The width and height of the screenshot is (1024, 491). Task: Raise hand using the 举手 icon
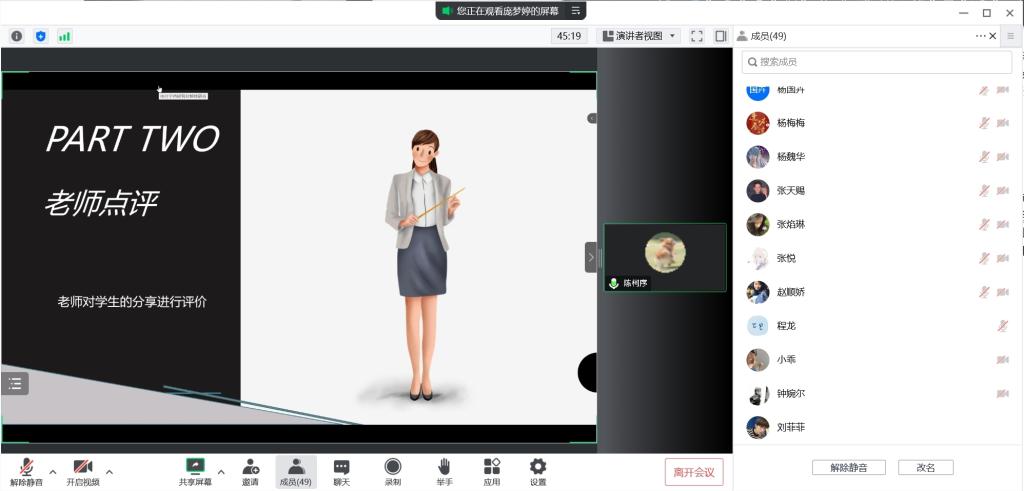pyautogui.click(x=444, y=471)
